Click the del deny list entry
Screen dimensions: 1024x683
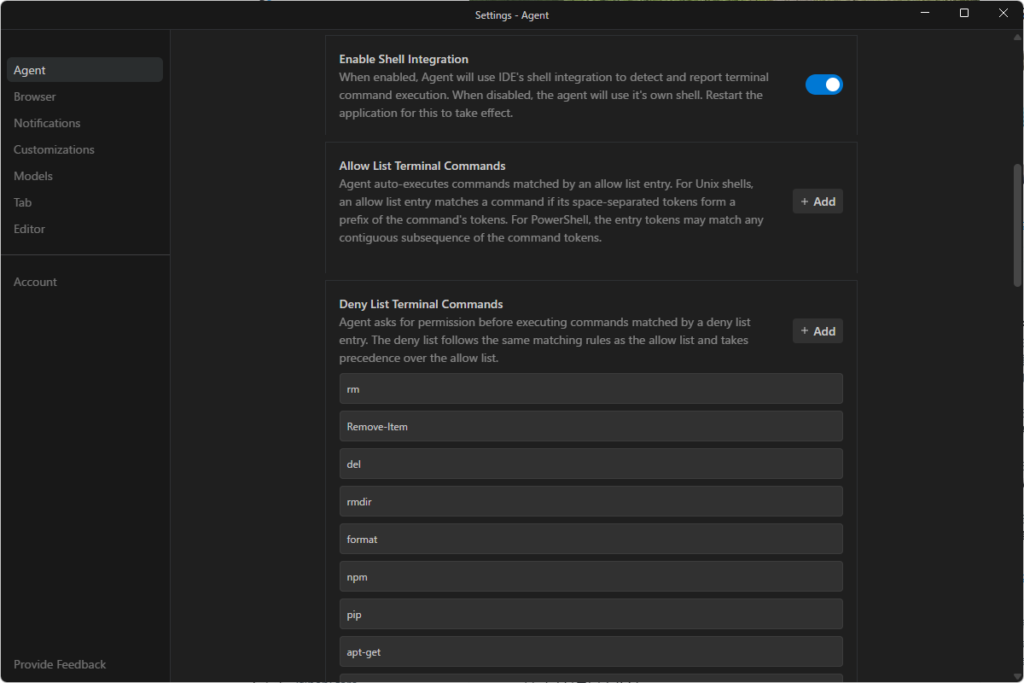(x=590, y=464)
